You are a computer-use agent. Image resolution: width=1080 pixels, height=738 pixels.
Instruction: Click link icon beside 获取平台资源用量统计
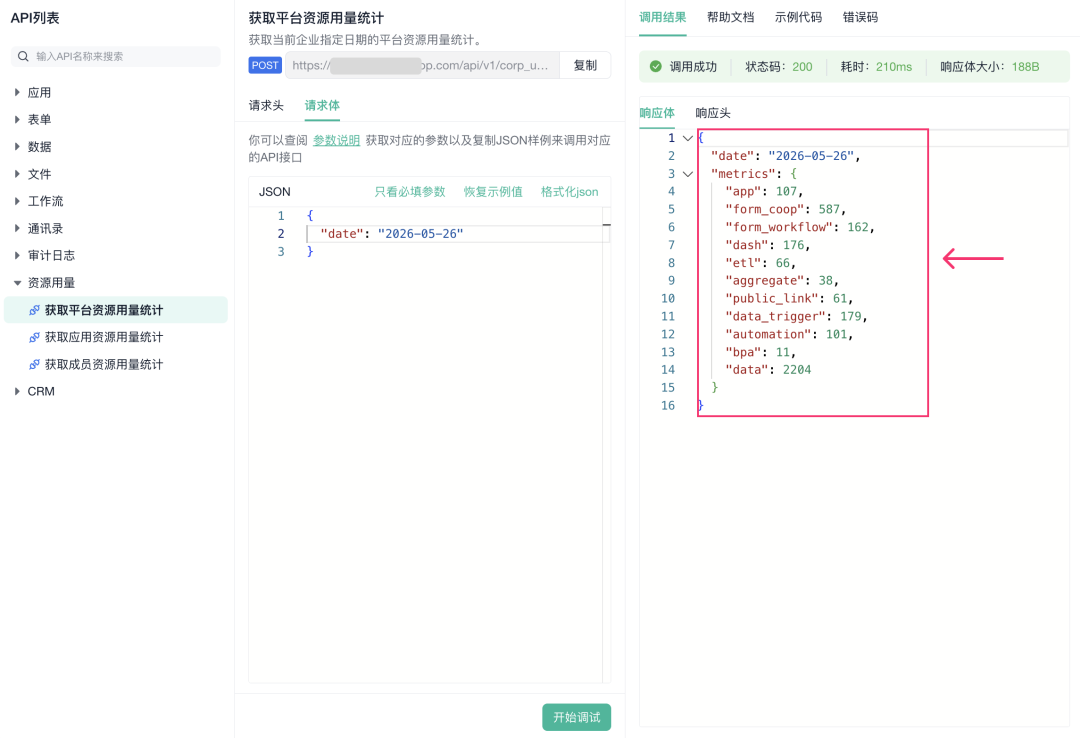pos(34,310)
